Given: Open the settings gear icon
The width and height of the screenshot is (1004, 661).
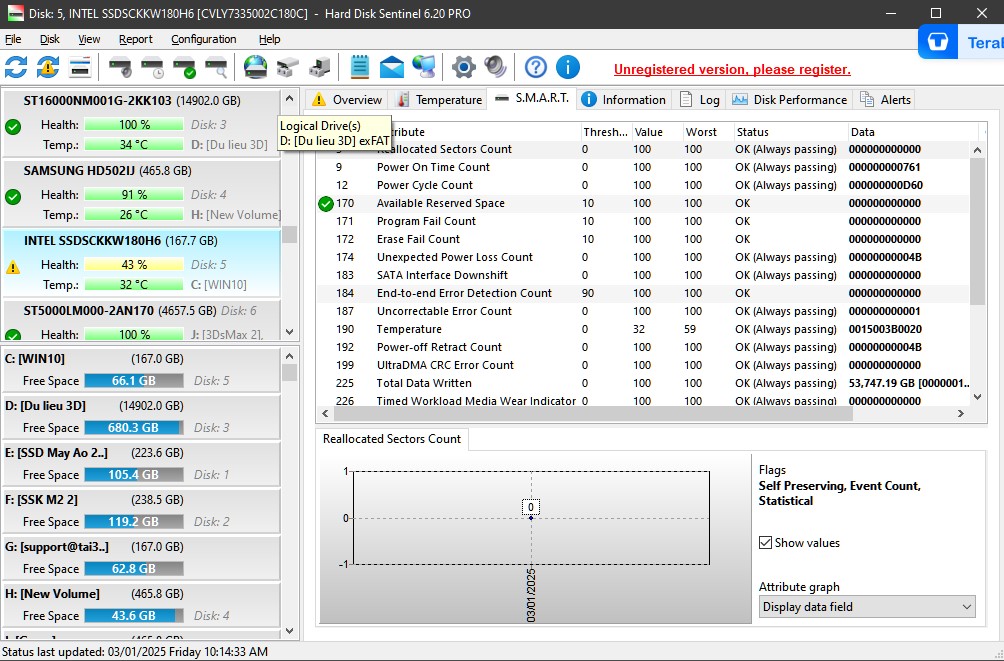Looking at the screenshot, I should [461, 69].
